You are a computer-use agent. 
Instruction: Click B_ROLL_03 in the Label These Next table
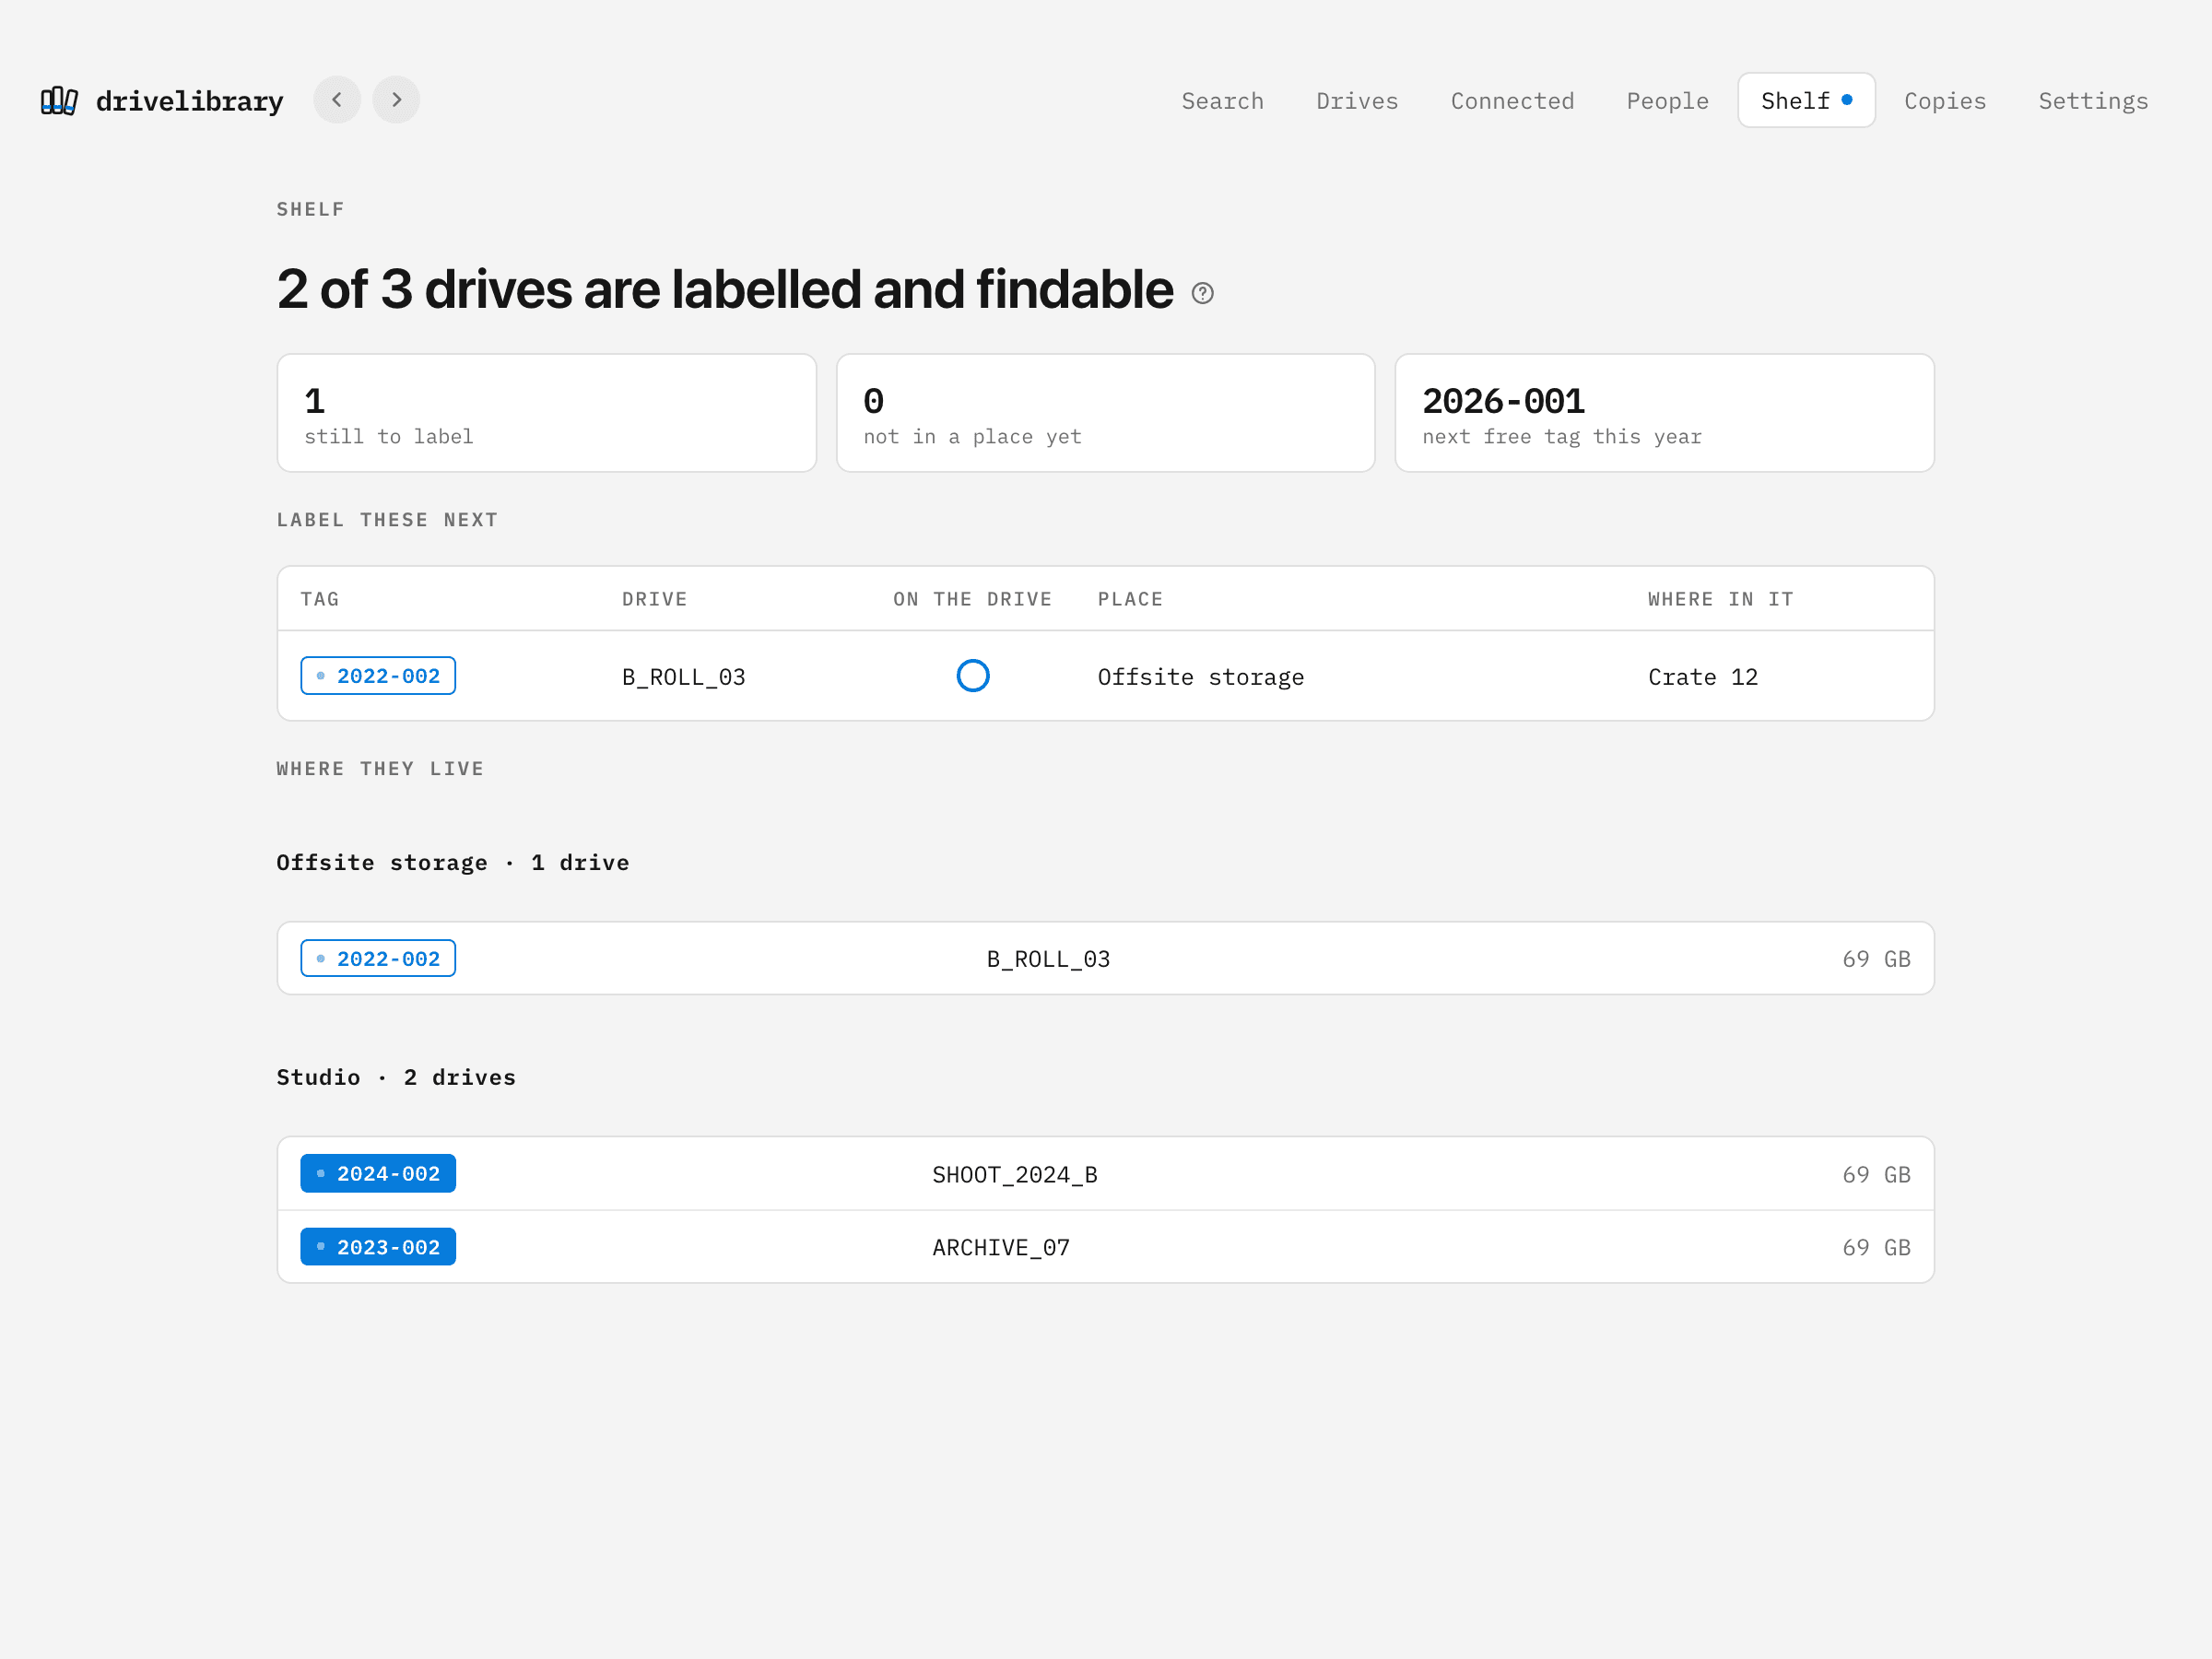point(684,677)
